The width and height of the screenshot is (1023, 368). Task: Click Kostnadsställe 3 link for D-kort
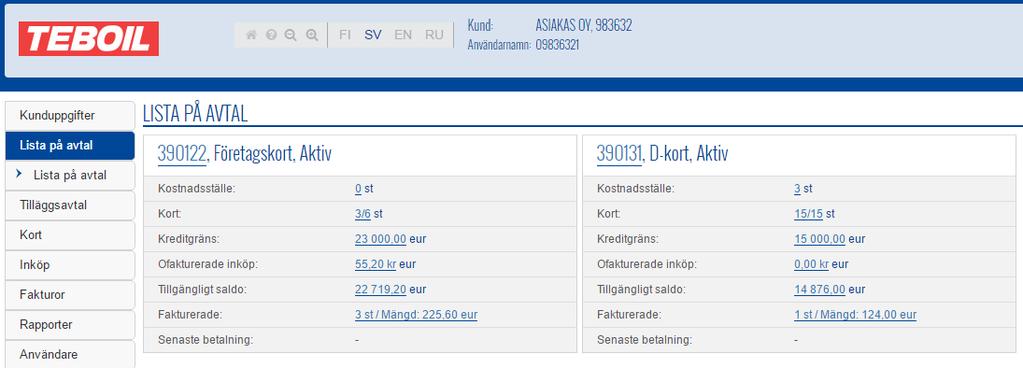[797, 189]
